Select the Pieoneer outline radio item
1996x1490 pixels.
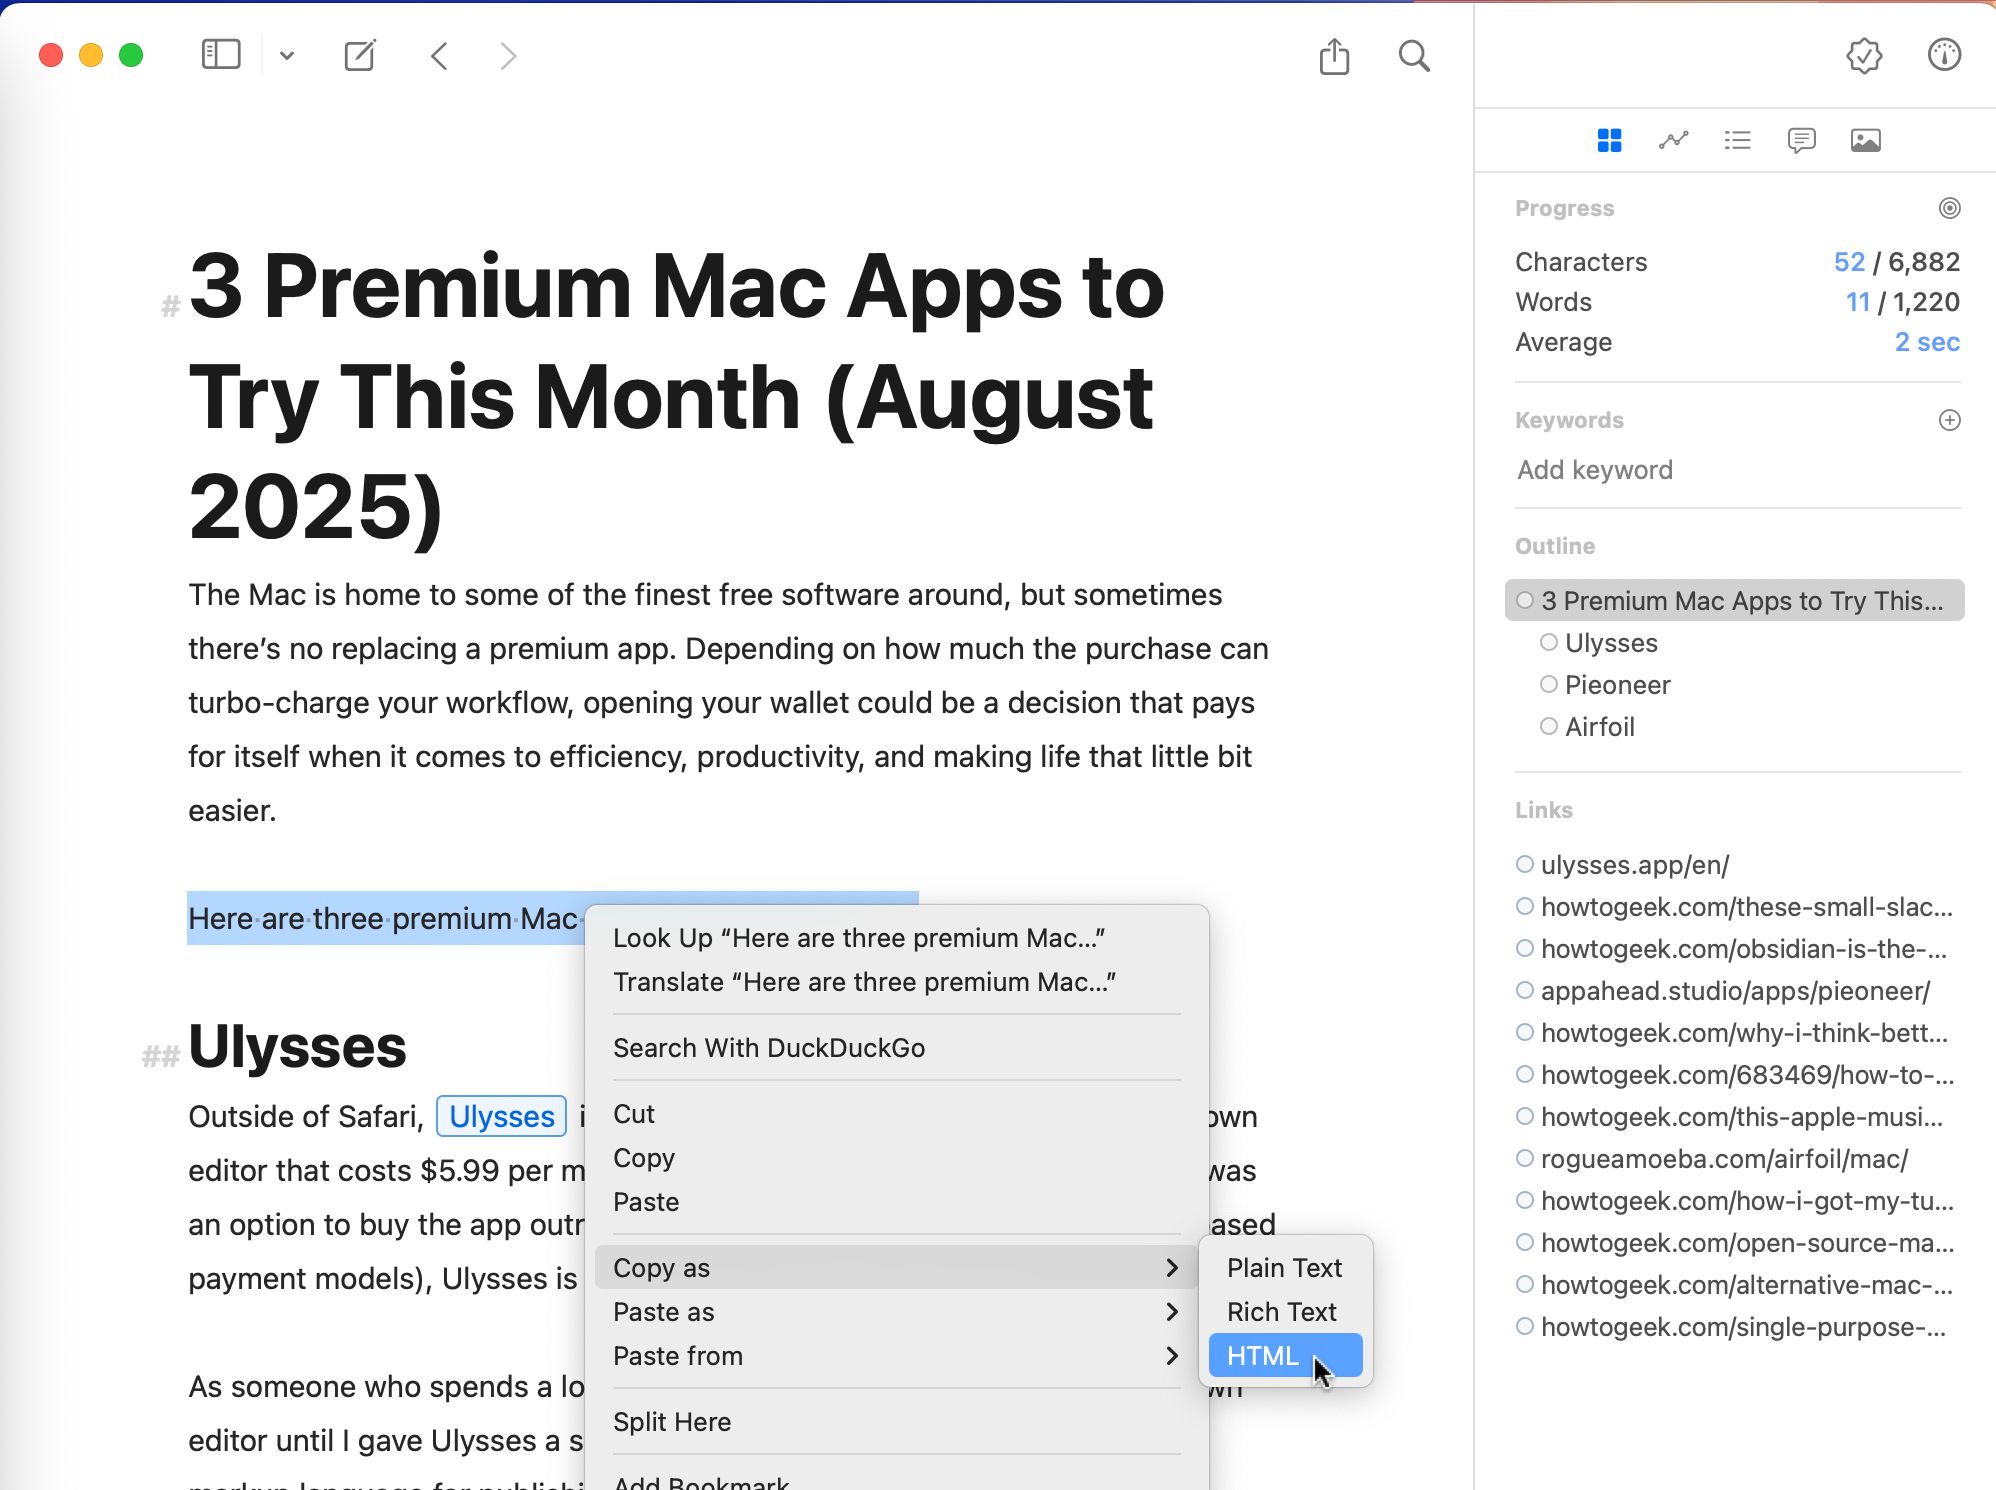coord(1549,685)
